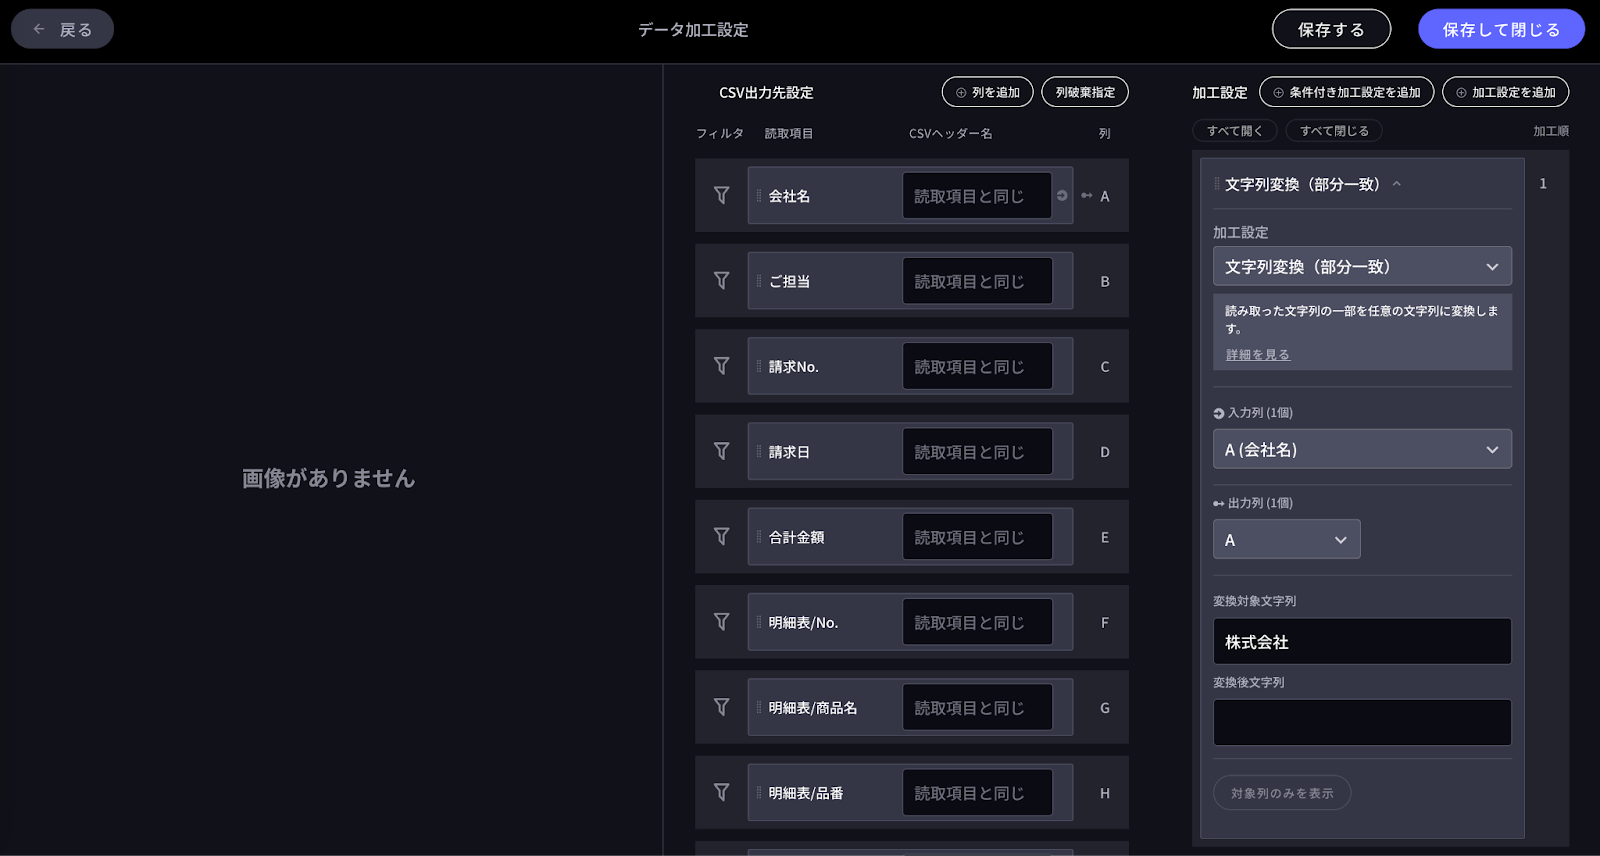This screenshot has height=856, width=1600.
Task: Click the 戻る back button
Action: 63,30
